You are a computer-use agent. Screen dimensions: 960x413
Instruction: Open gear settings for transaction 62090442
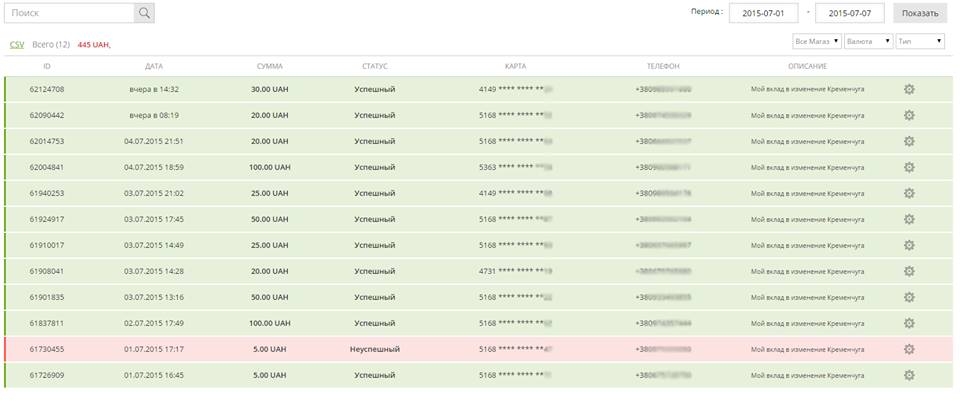pos(909,115)
